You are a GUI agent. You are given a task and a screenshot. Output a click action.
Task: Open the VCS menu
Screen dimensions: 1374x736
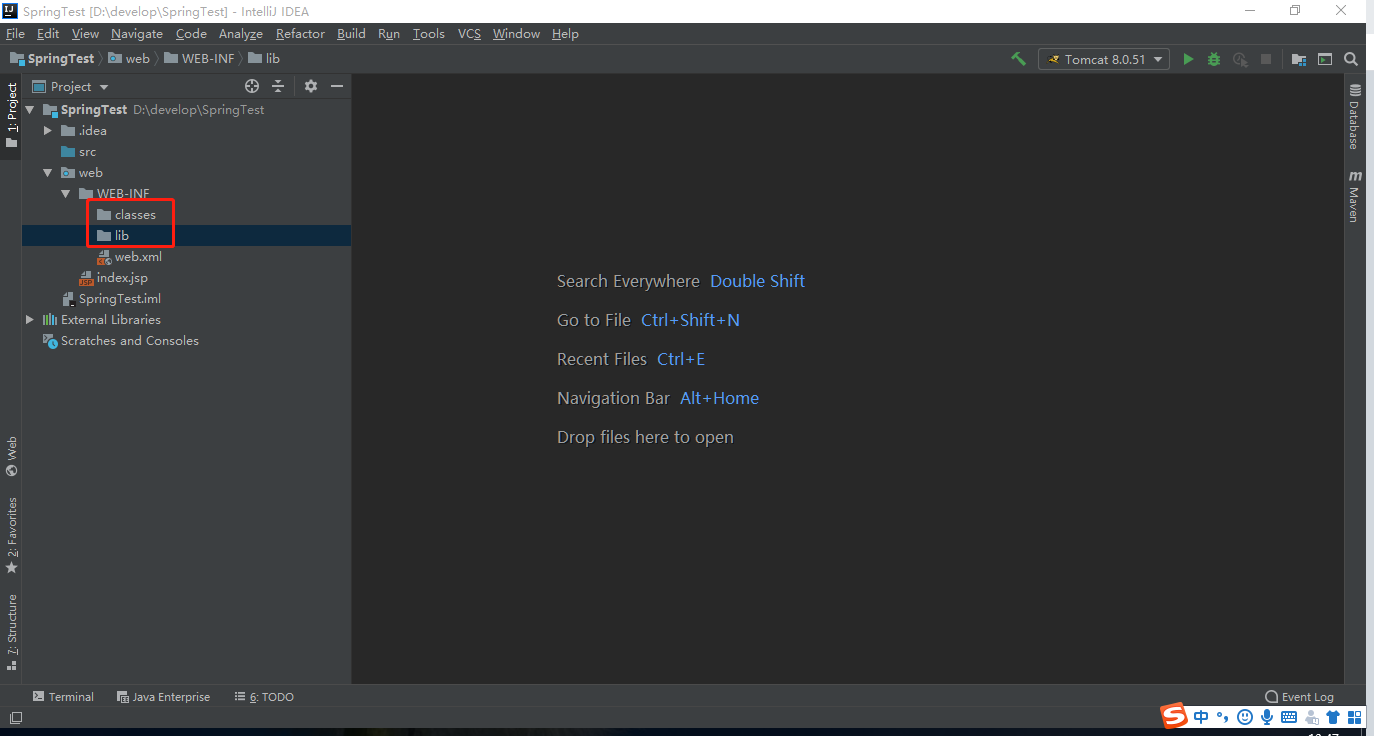click(x=469, y=33)
